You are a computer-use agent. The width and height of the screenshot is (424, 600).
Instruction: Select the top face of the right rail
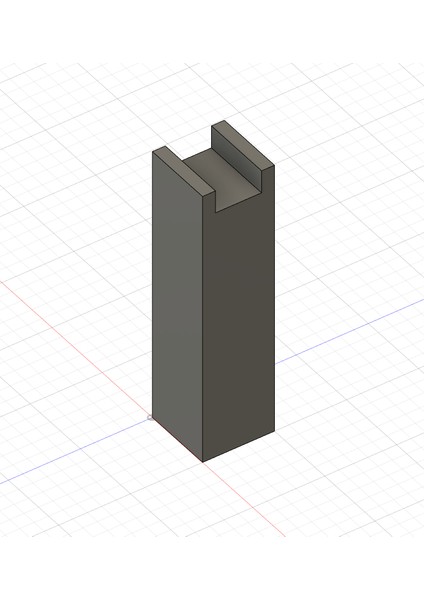[x=243, y=144]
